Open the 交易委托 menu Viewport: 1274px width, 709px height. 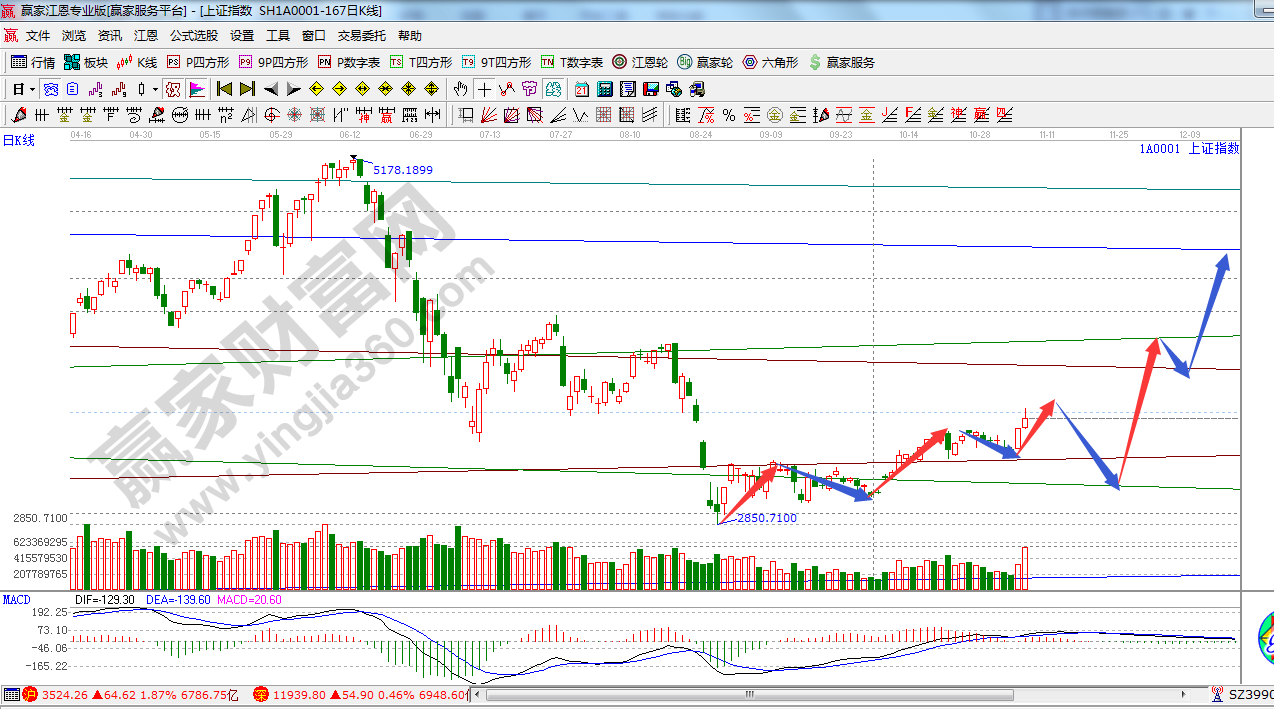[x=361, y=35]
